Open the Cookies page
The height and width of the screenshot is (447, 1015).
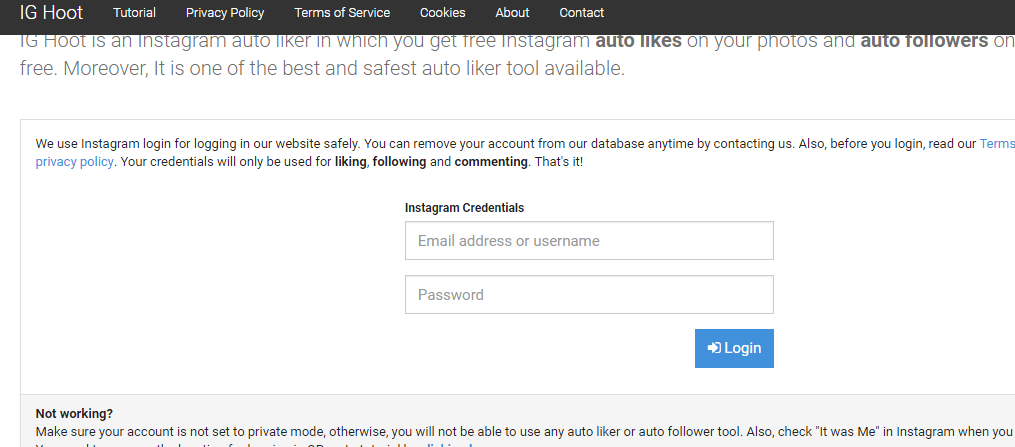tap(442, 13)
